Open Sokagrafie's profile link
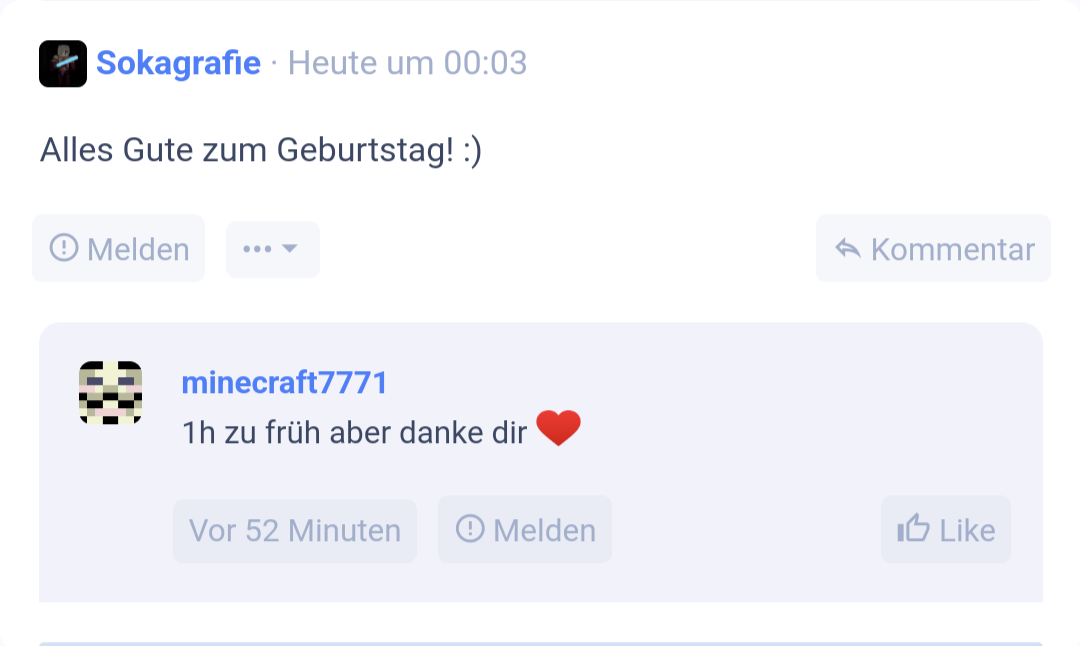 point(178,62)
